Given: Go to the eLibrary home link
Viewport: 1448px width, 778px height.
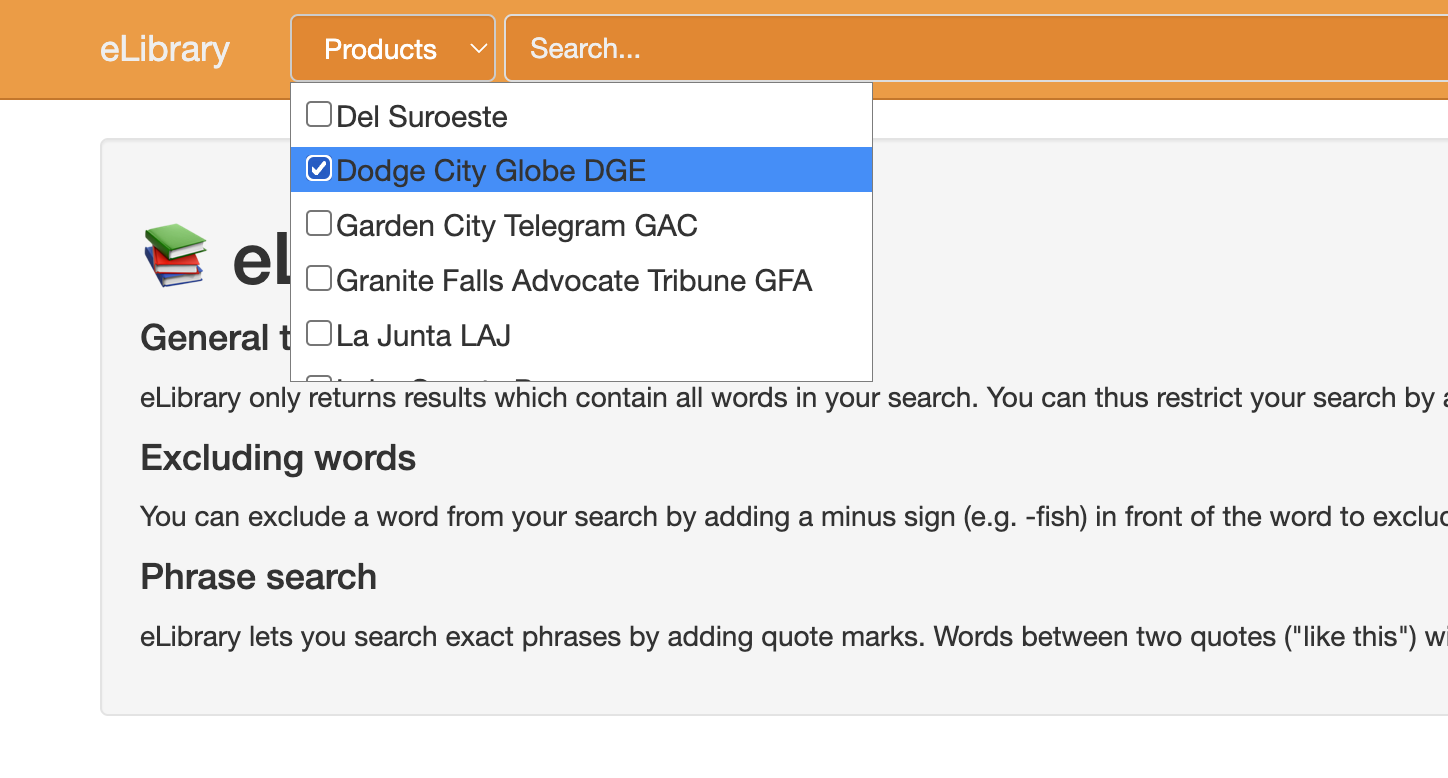Looking at the screenshot, I should 165,49.
